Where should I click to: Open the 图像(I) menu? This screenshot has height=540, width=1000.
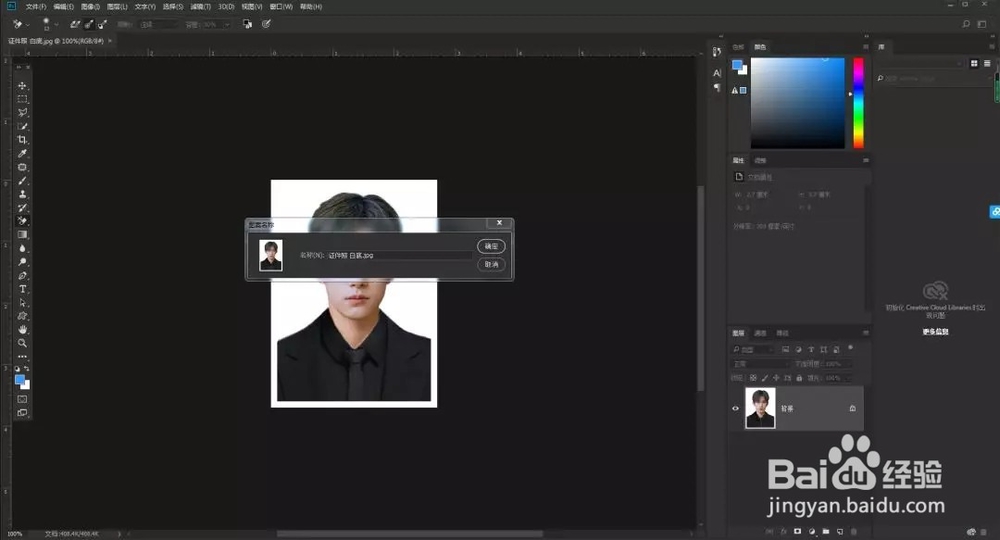[92, 7]
